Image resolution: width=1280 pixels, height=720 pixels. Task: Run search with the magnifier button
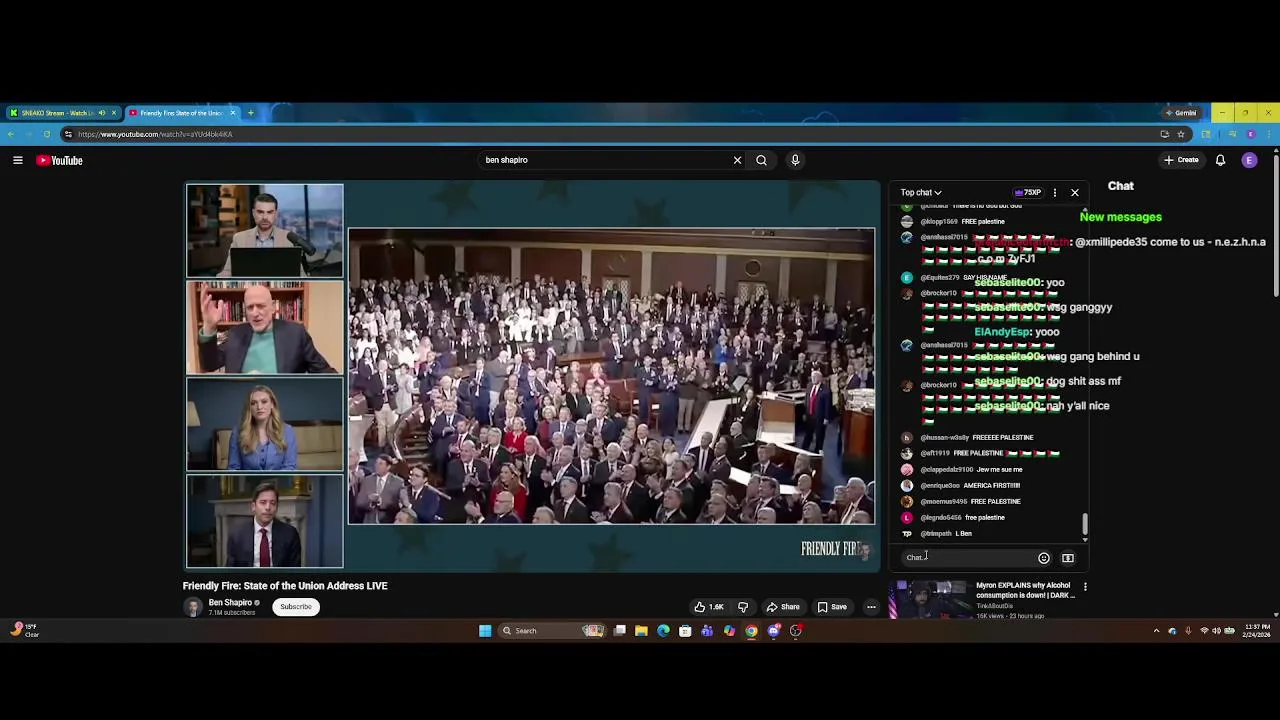(762, 160)
